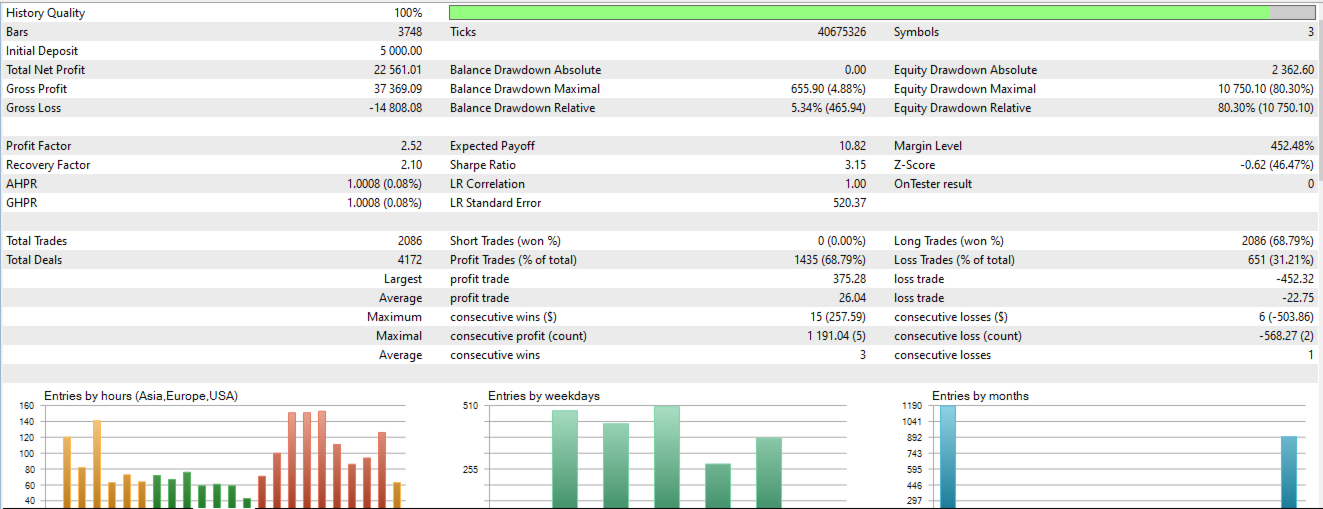Select the Total Net Profit value 22 561.01
1323x509 pixels.
(398, 70)
